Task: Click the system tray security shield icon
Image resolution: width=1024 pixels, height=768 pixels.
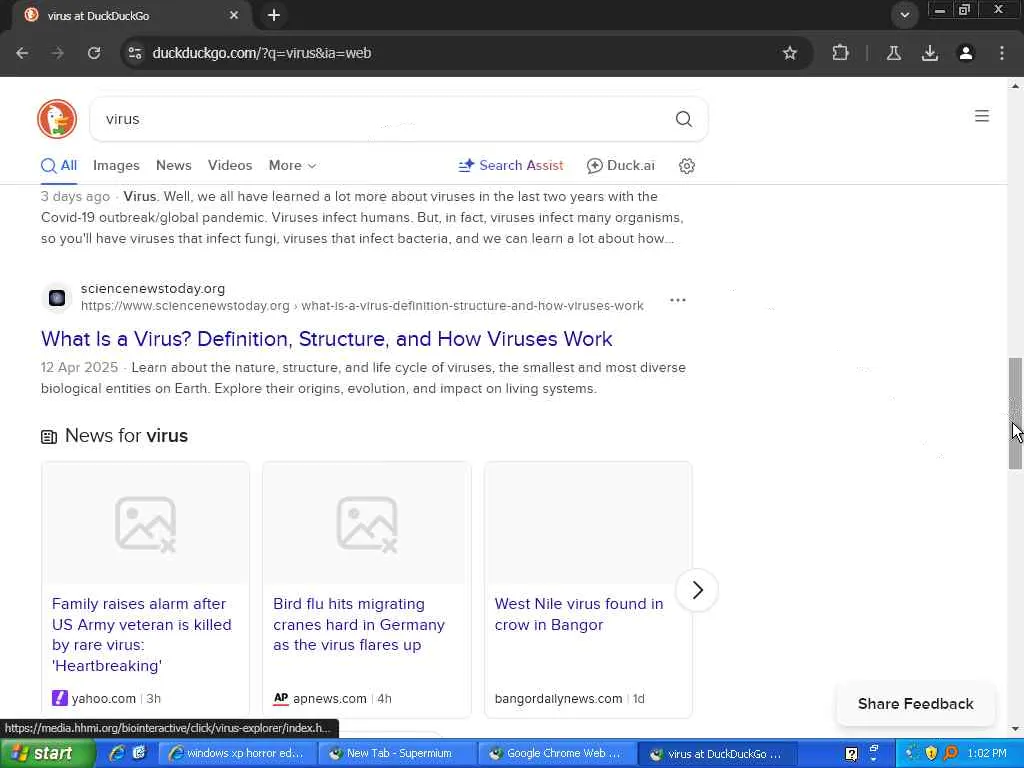Action: [x=931, y=754]
